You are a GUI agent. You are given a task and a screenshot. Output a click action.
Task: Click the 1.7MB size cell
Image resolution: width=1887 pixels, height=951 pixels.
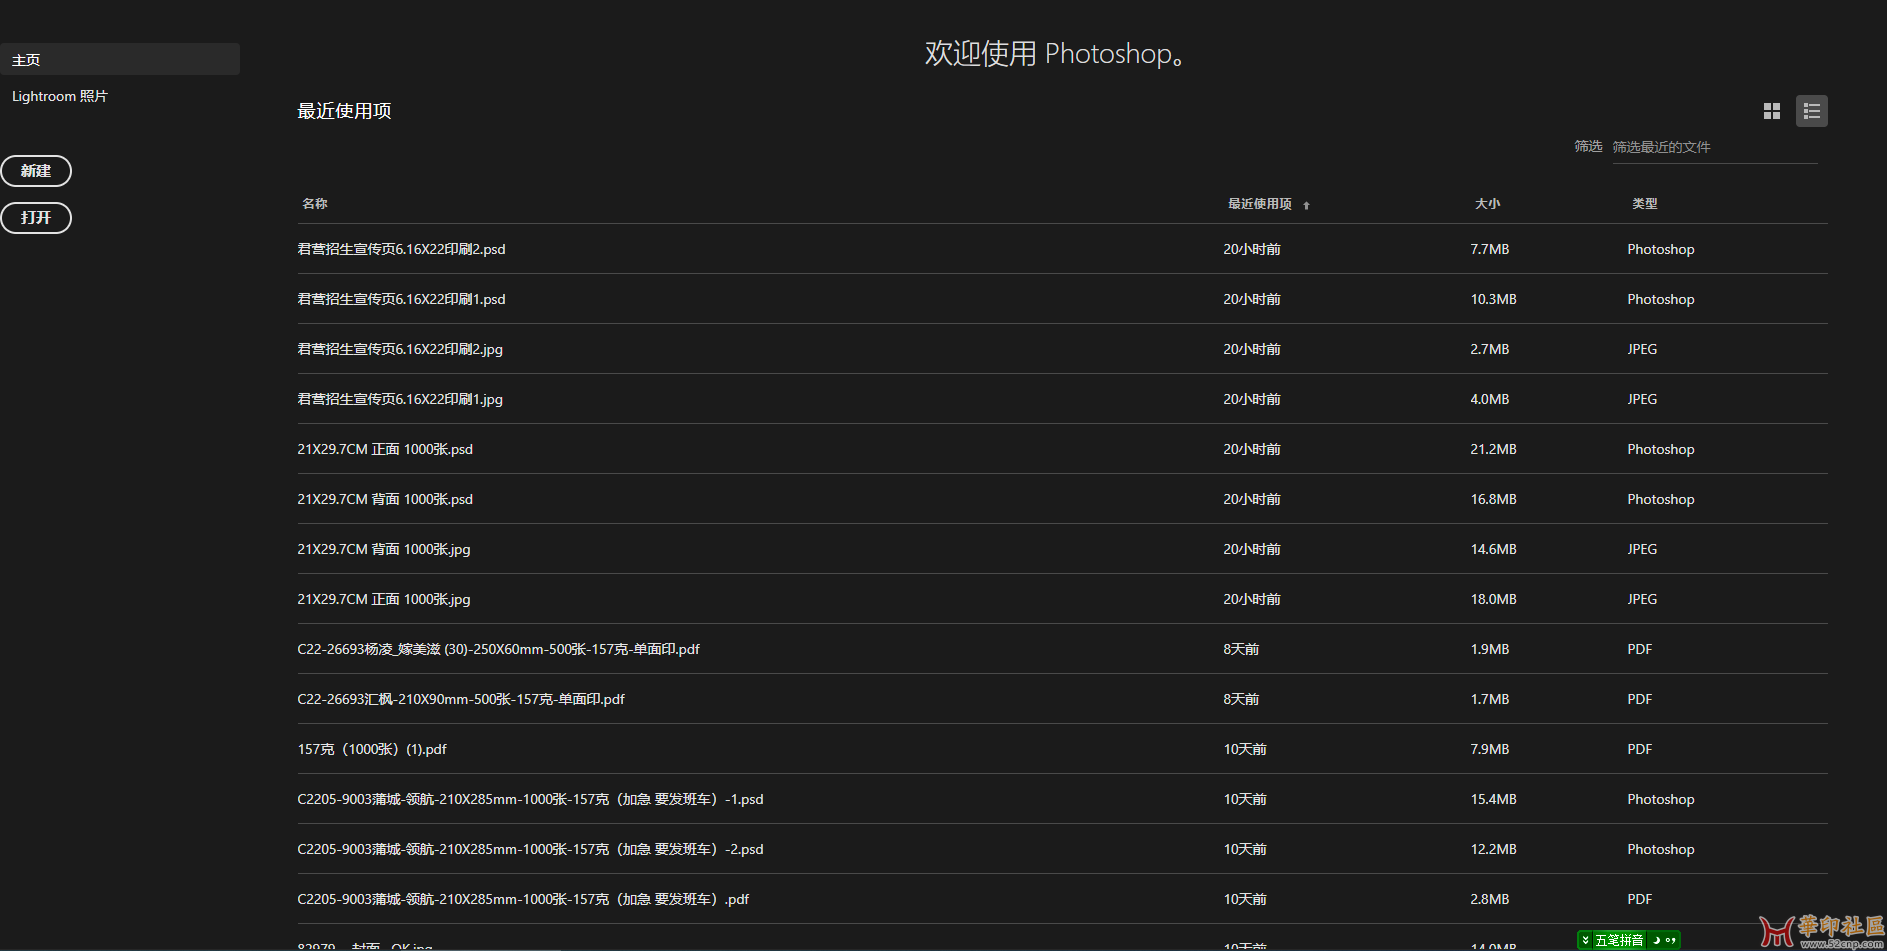[1490, 699]
